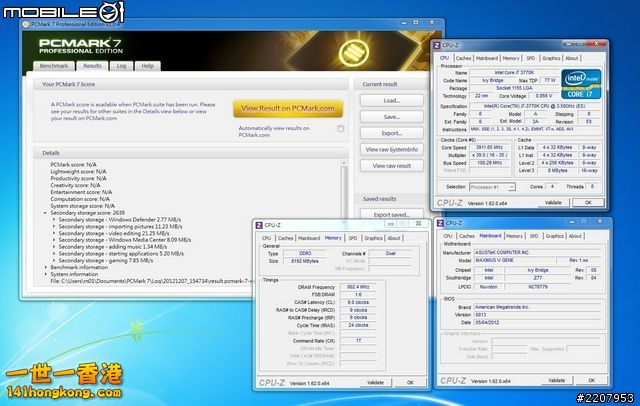This screenshot has width=640, height=406.
Task: Click the CPU-Z icon in the Memory window title bar
Action: pyautogui.click(x=261, y=226)
